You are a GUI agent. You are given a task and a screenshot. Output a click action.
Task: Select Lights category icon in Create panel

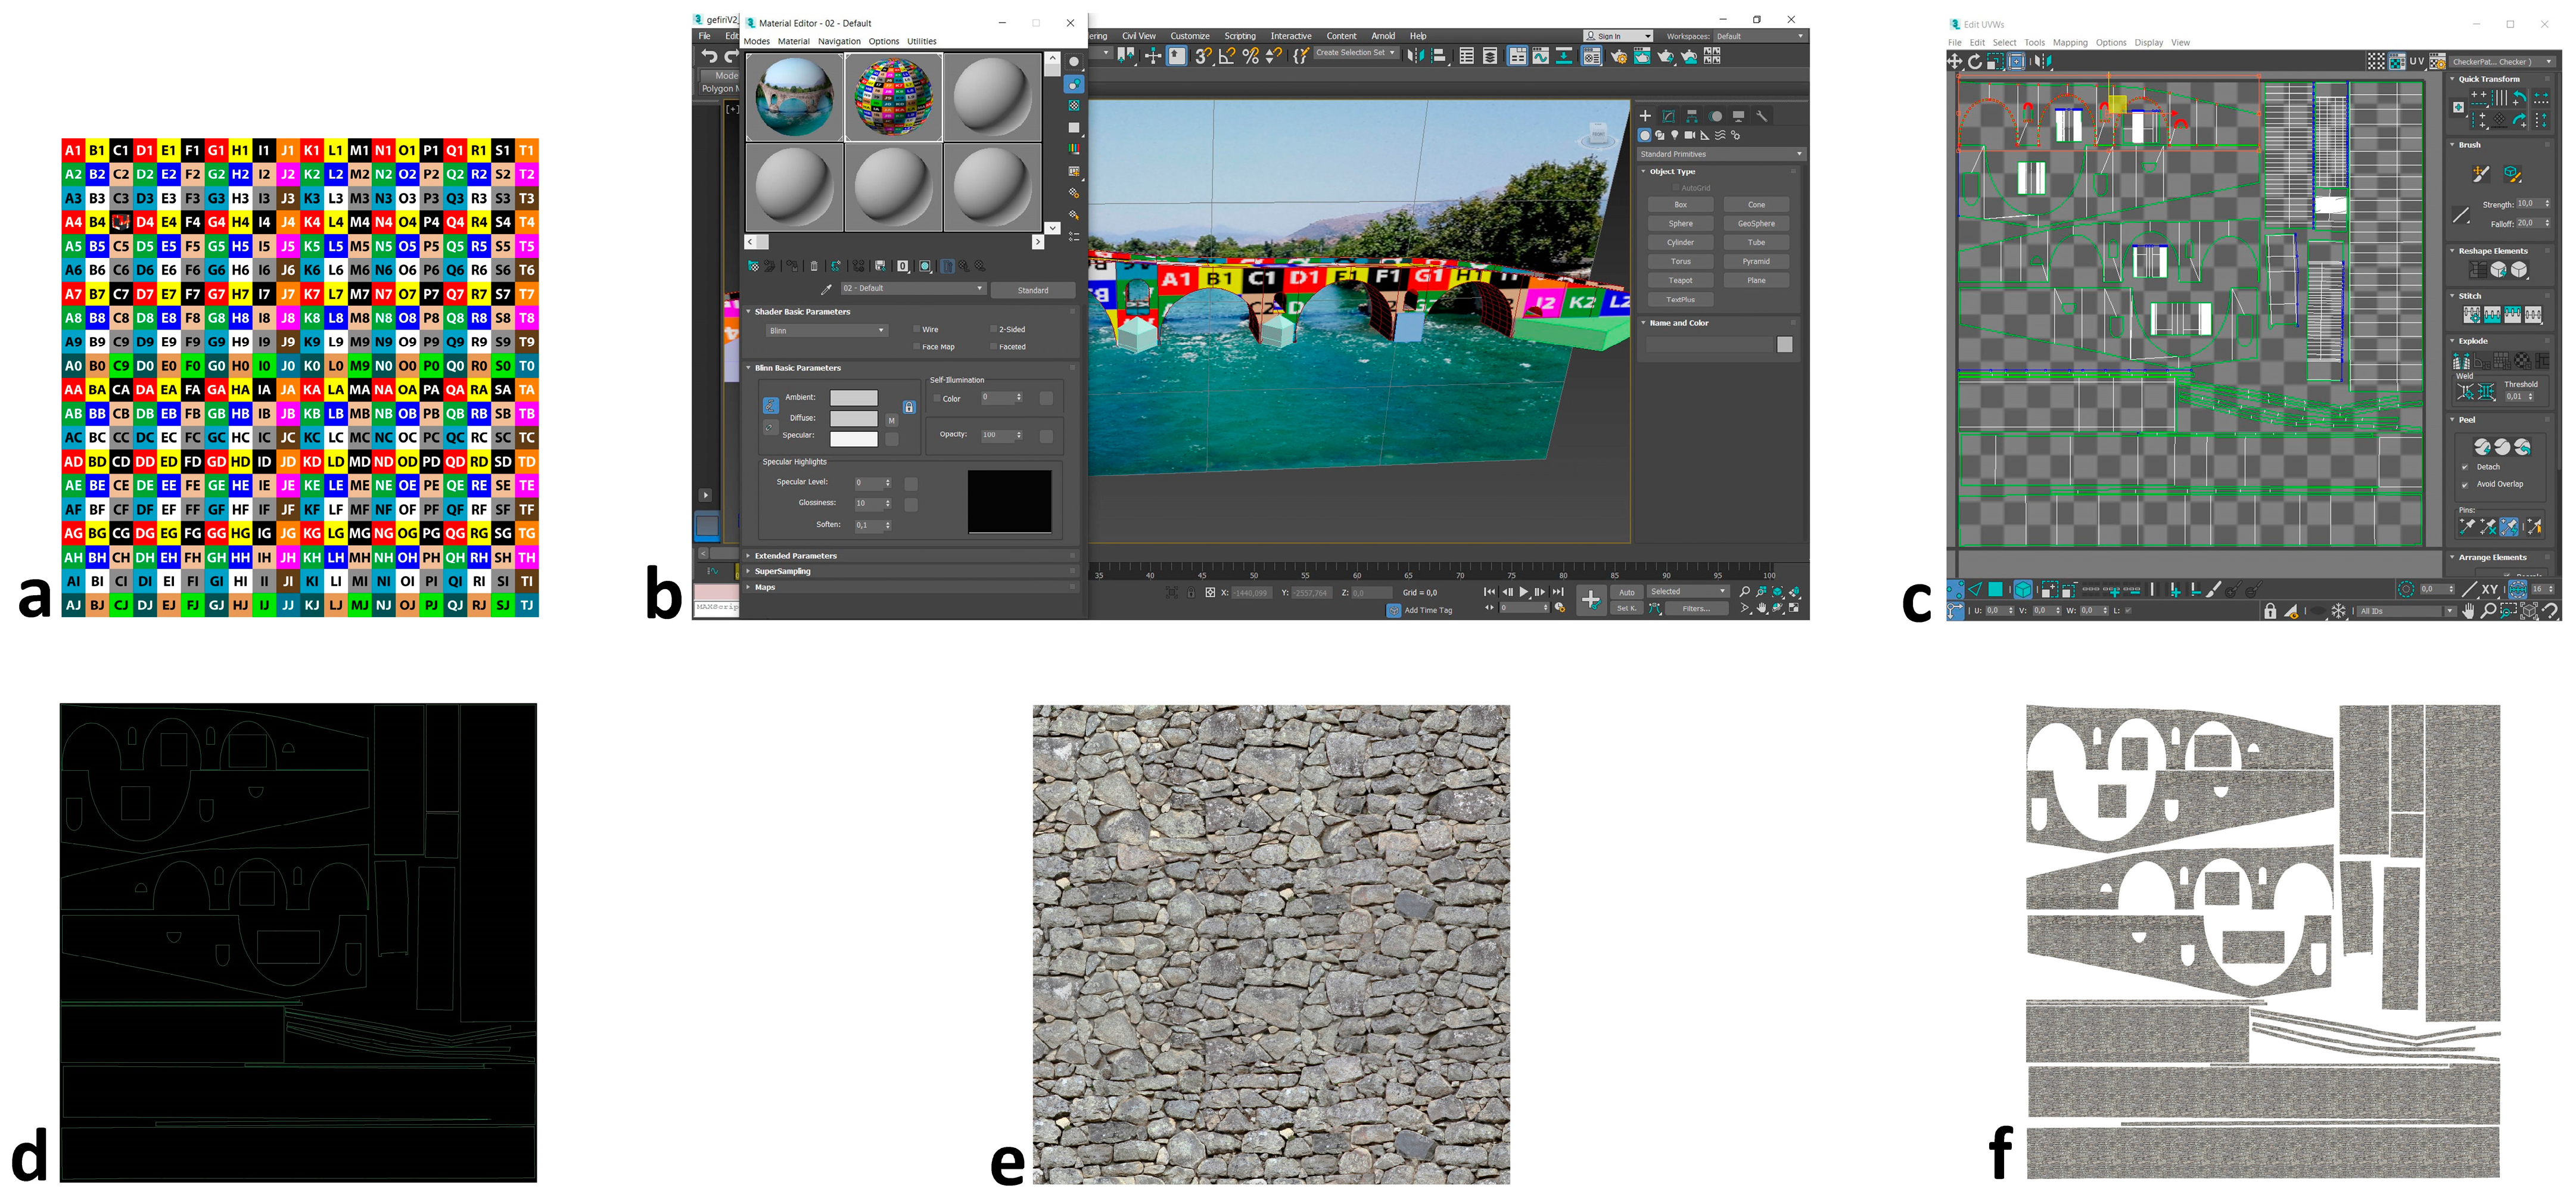1675,135
